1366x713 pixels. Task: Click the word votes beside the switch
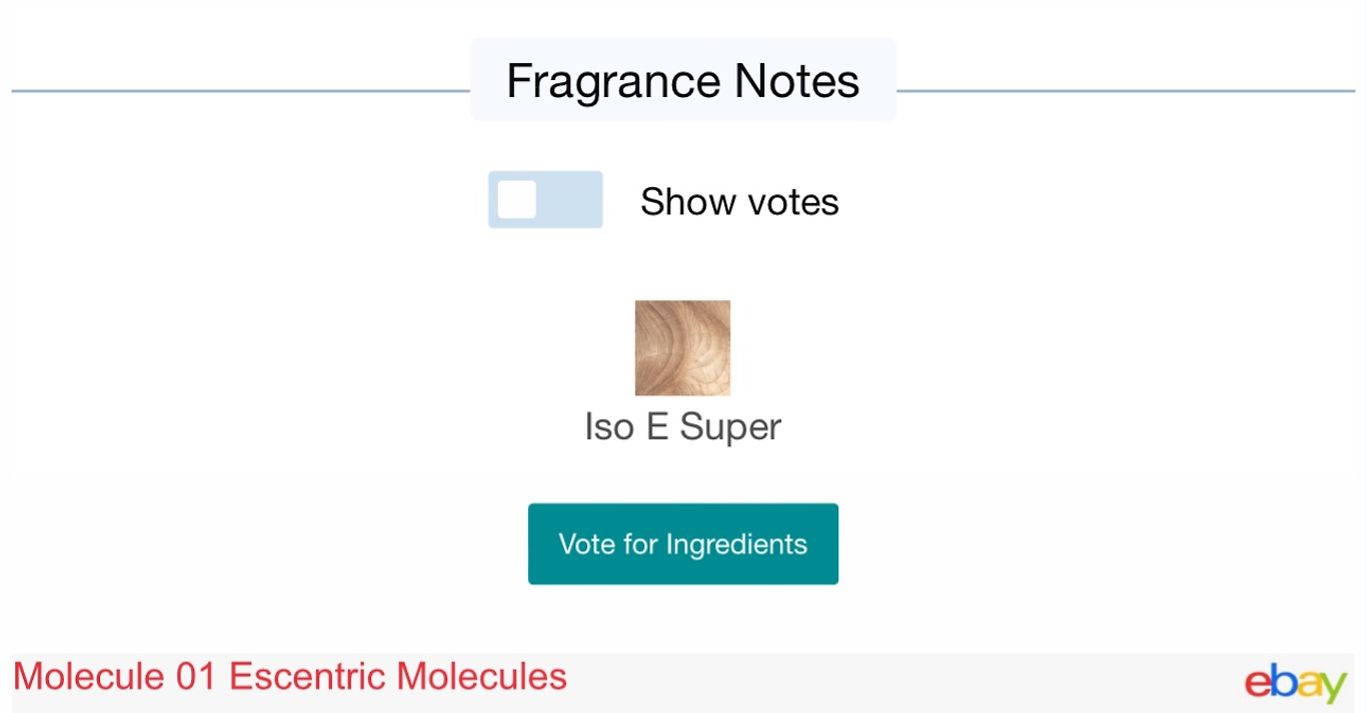point(791,202)
